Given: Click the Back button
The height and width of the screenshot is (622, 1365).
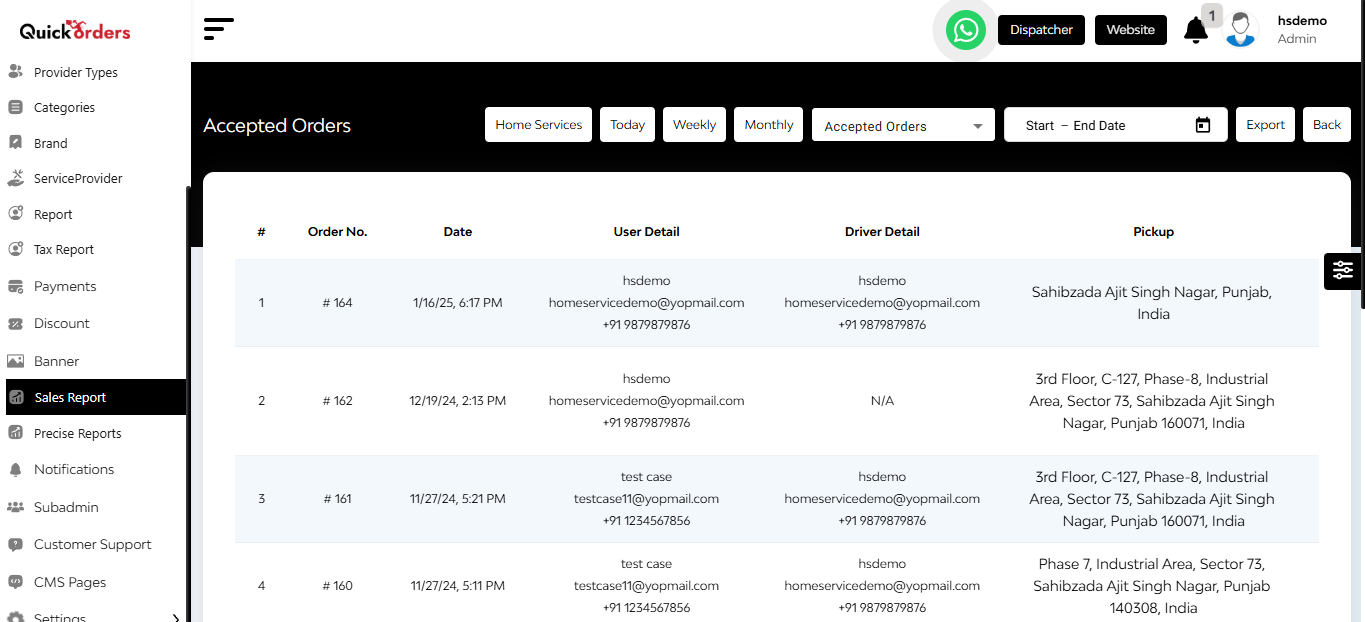Looking at the screenshot, I should coord(1327,125).
